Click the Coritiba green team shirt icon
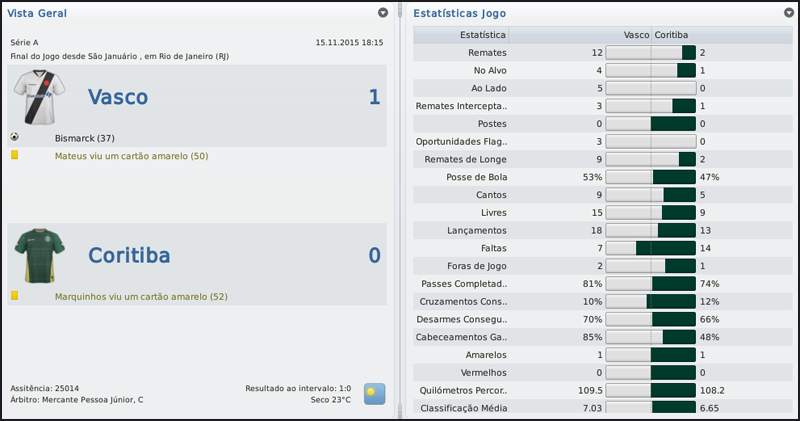Viewport: 800px width, 421px height. (38, 255)
